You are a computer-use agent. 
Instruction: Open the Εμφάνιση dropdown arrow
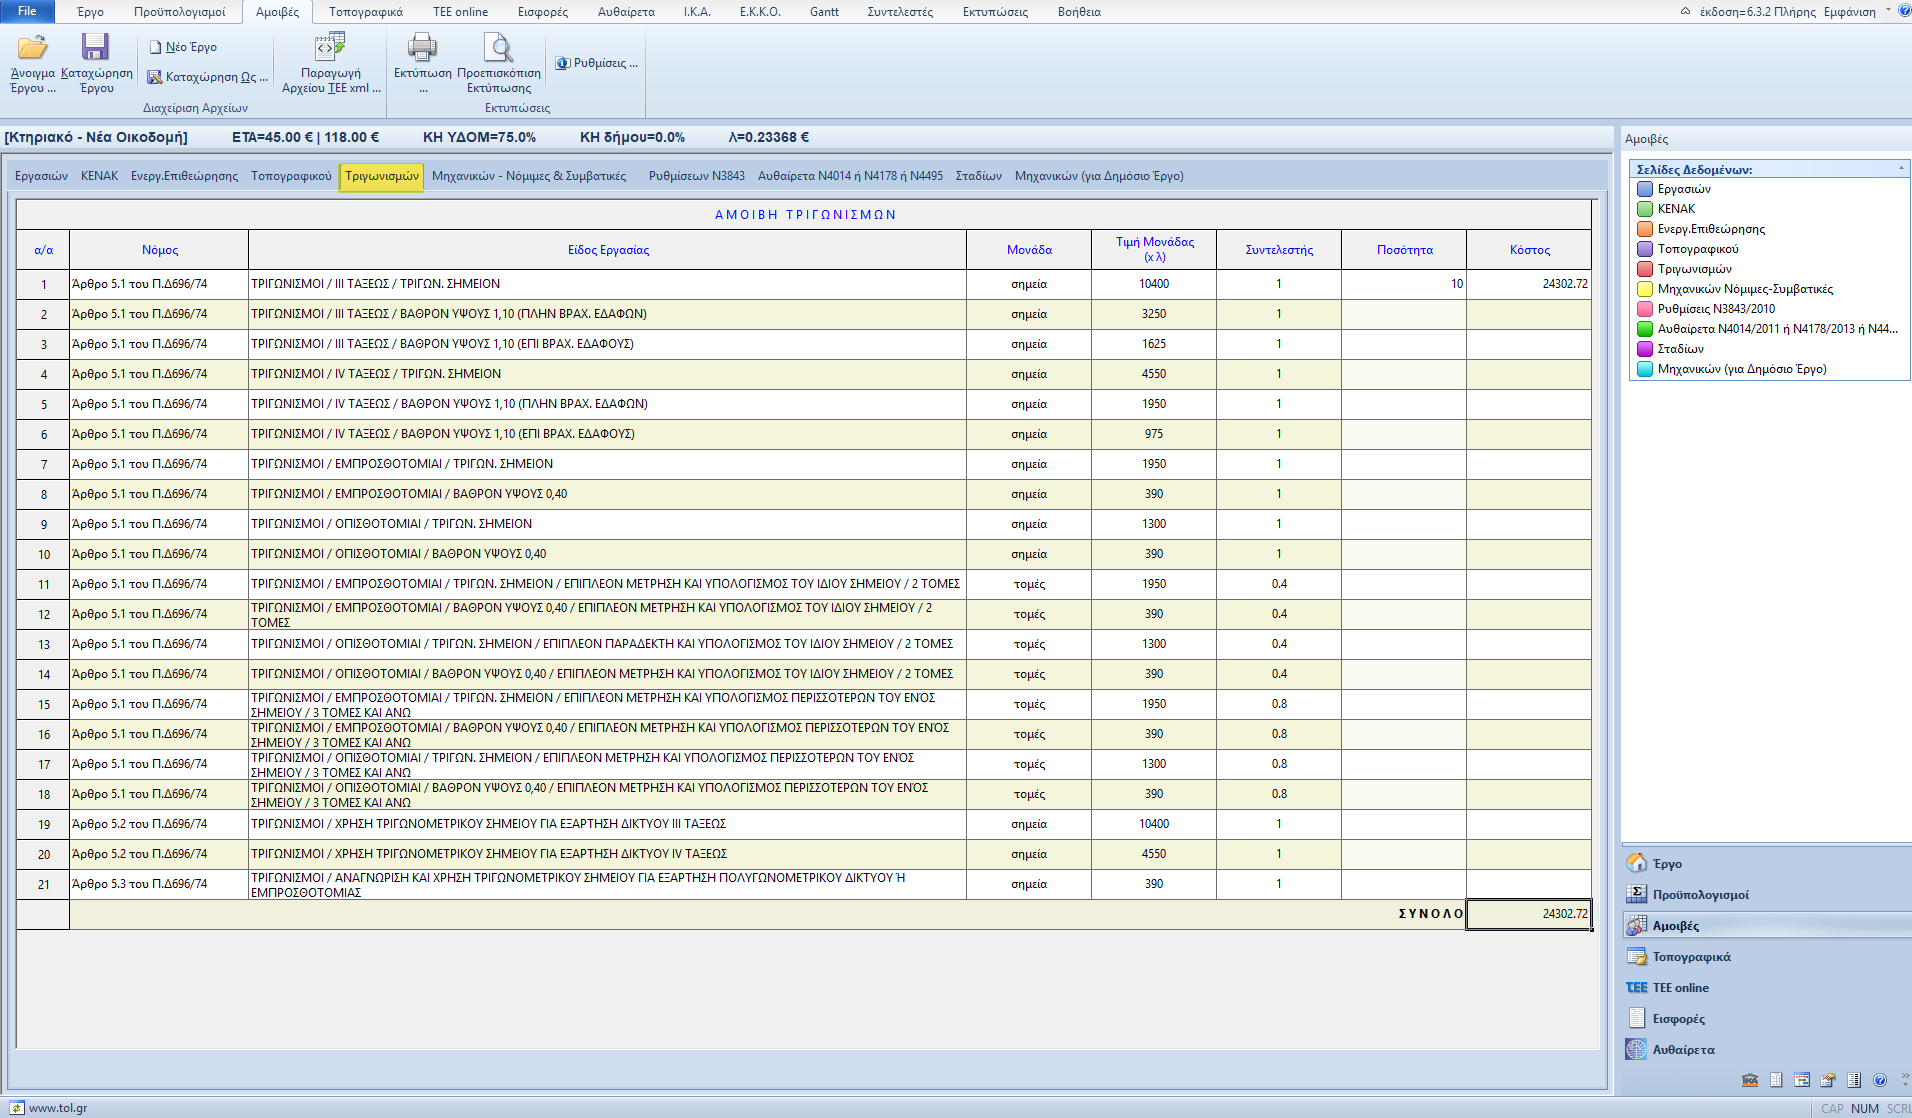pos(1888,11)
